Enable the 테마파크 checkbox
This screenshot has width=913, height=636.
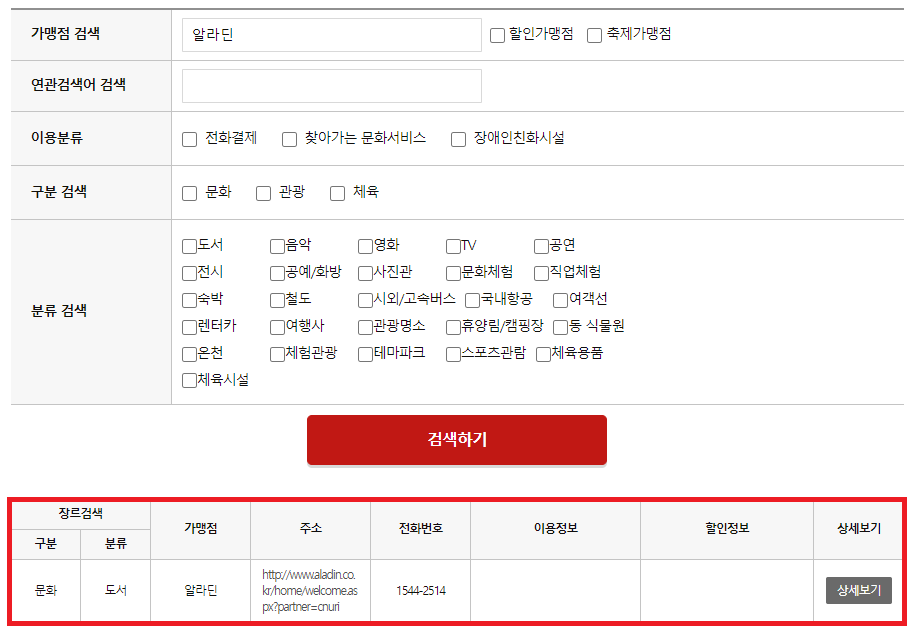(x=365, y=352)
